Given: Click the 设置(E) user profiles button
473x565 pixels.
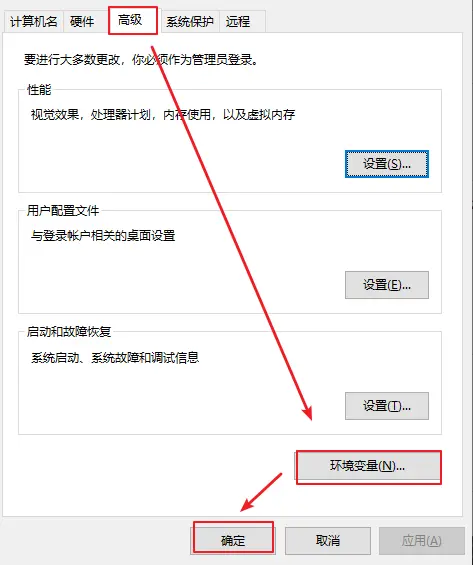Looking at the screenshot, I should 387,285.
